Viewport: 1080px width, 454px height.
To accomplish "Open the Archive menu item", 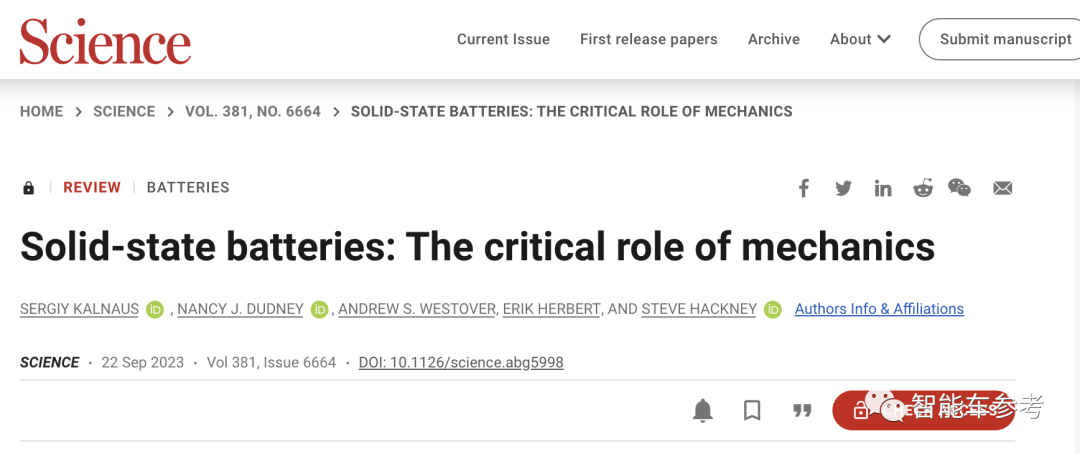I will pos(773,39).
